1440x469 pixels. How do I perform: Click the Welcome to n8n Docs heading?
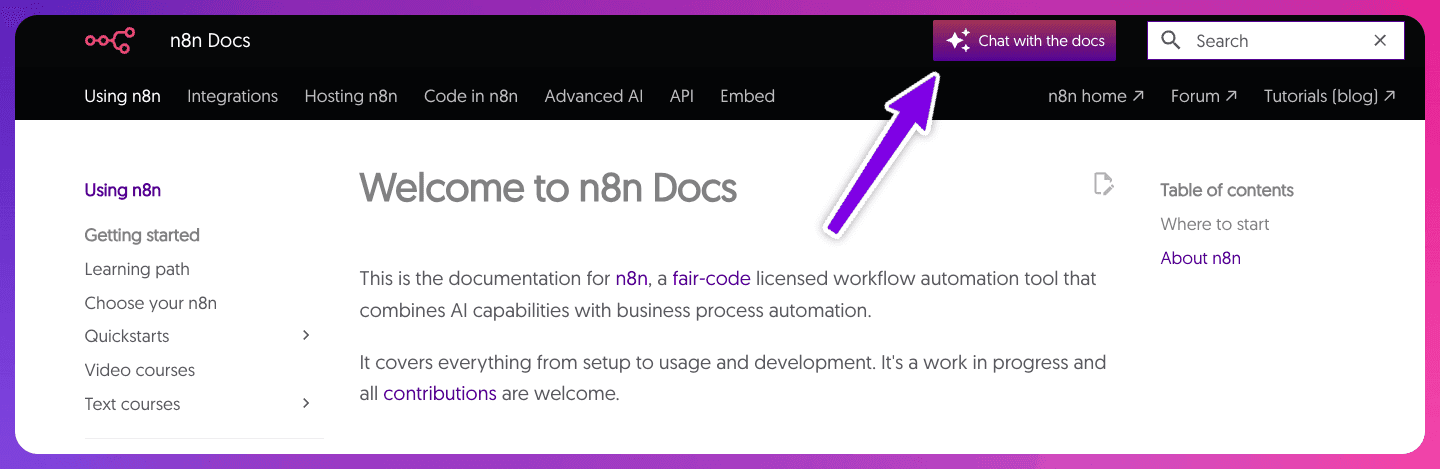pos(548,187)
